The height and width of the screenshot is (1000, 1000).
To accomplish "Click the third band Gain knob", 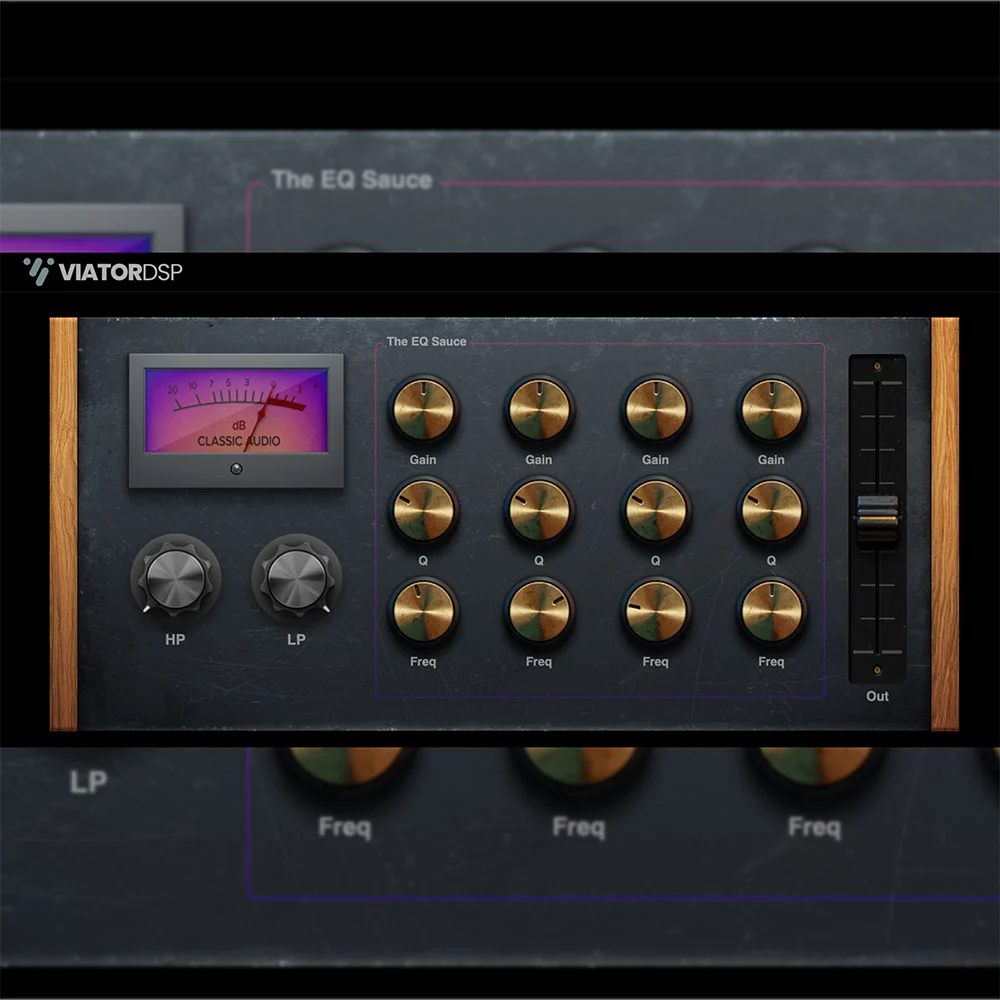I will pos(655,409).
